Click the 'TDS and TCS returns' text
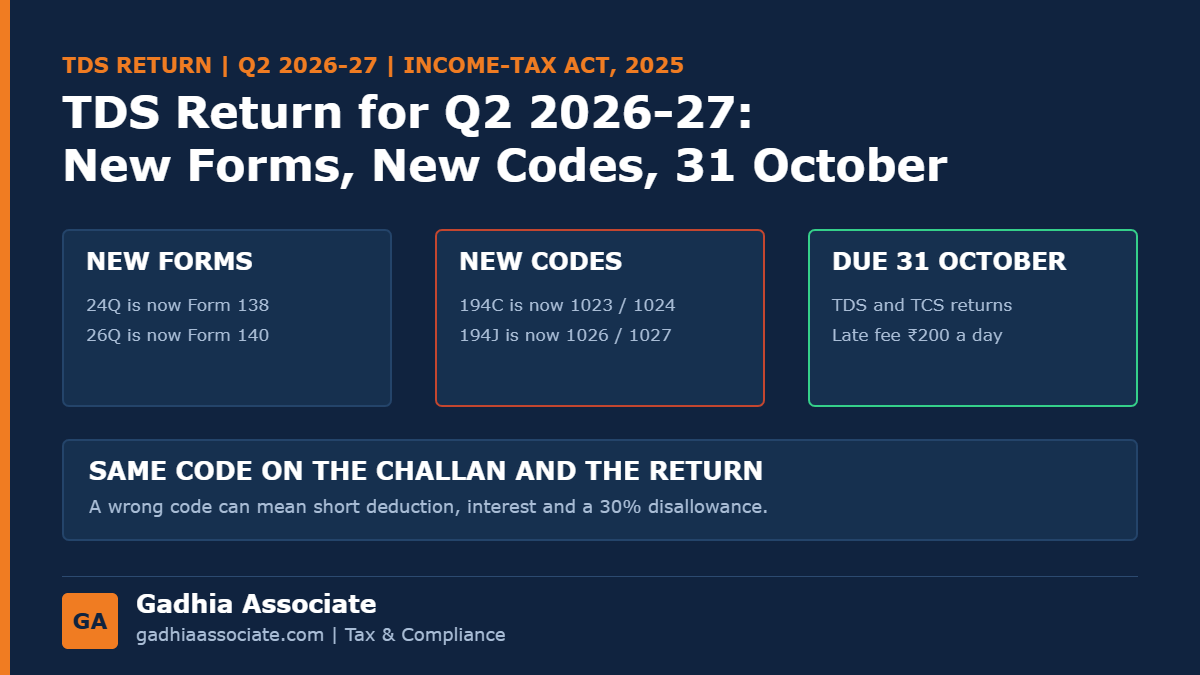Image resolution: width=1200 pixels, height=675 pixels. pyautogui.click(x=922, y=305)
